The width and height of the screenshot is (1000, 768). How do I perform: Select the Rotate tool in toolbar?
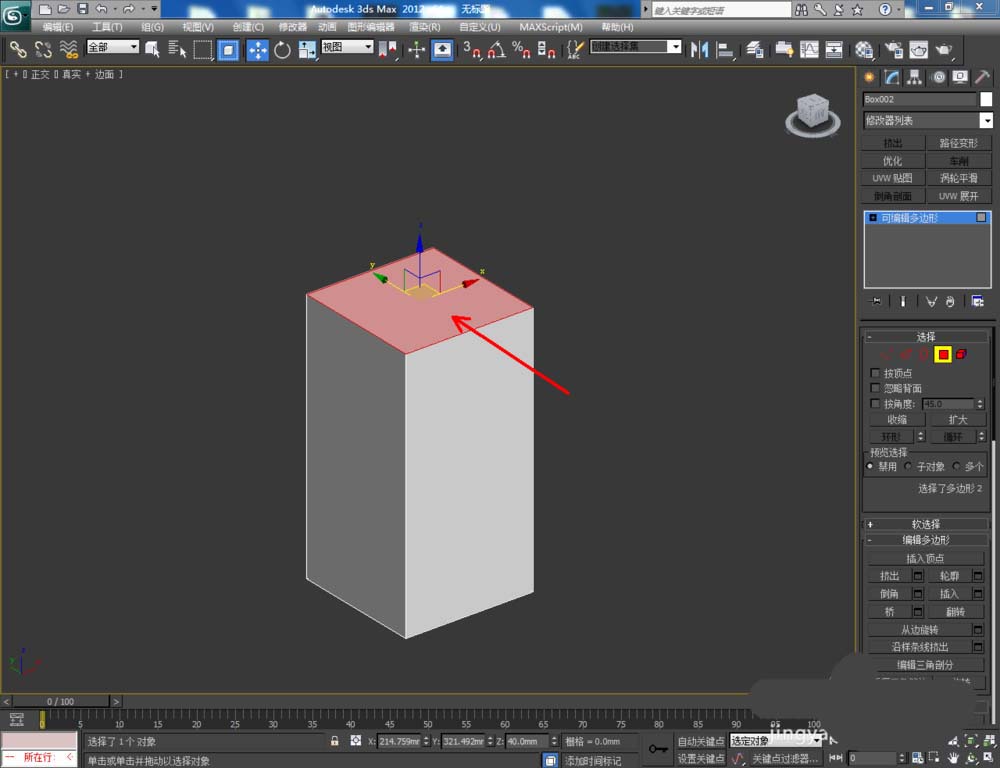(x=282, y=49)
